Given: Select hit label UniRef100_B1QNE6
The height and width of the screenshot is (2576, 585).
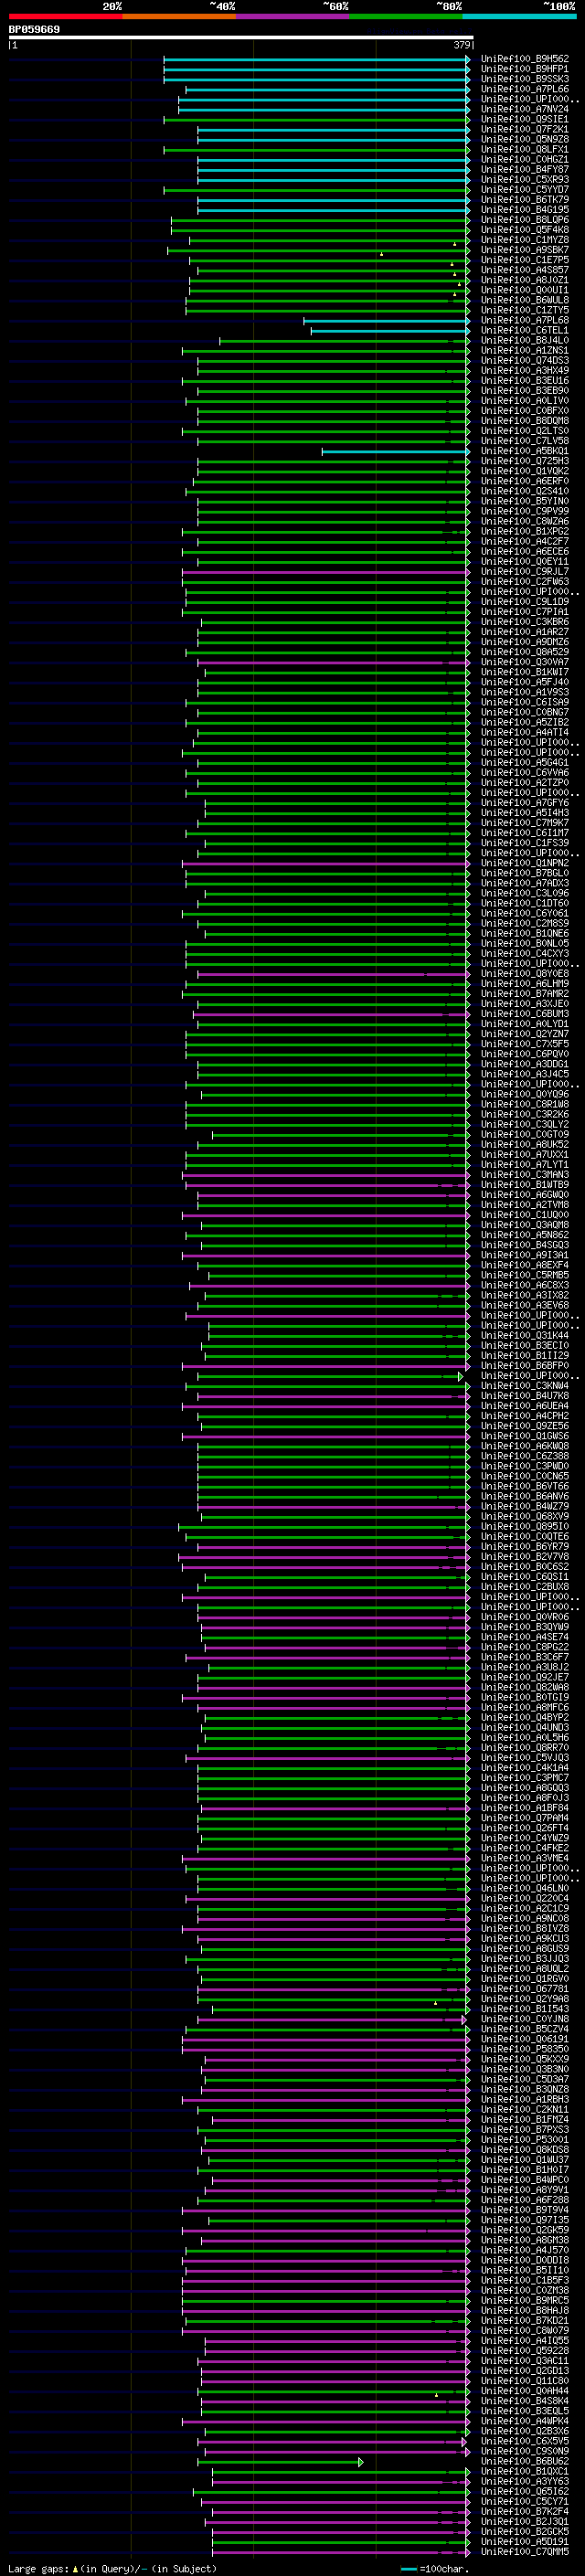Looking at the screenshot, I should pos(524,933).
